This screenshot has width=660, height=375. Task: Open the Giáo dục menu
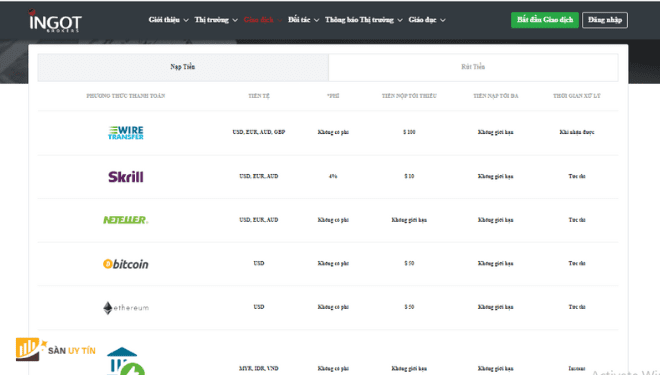tap(427, 20)
